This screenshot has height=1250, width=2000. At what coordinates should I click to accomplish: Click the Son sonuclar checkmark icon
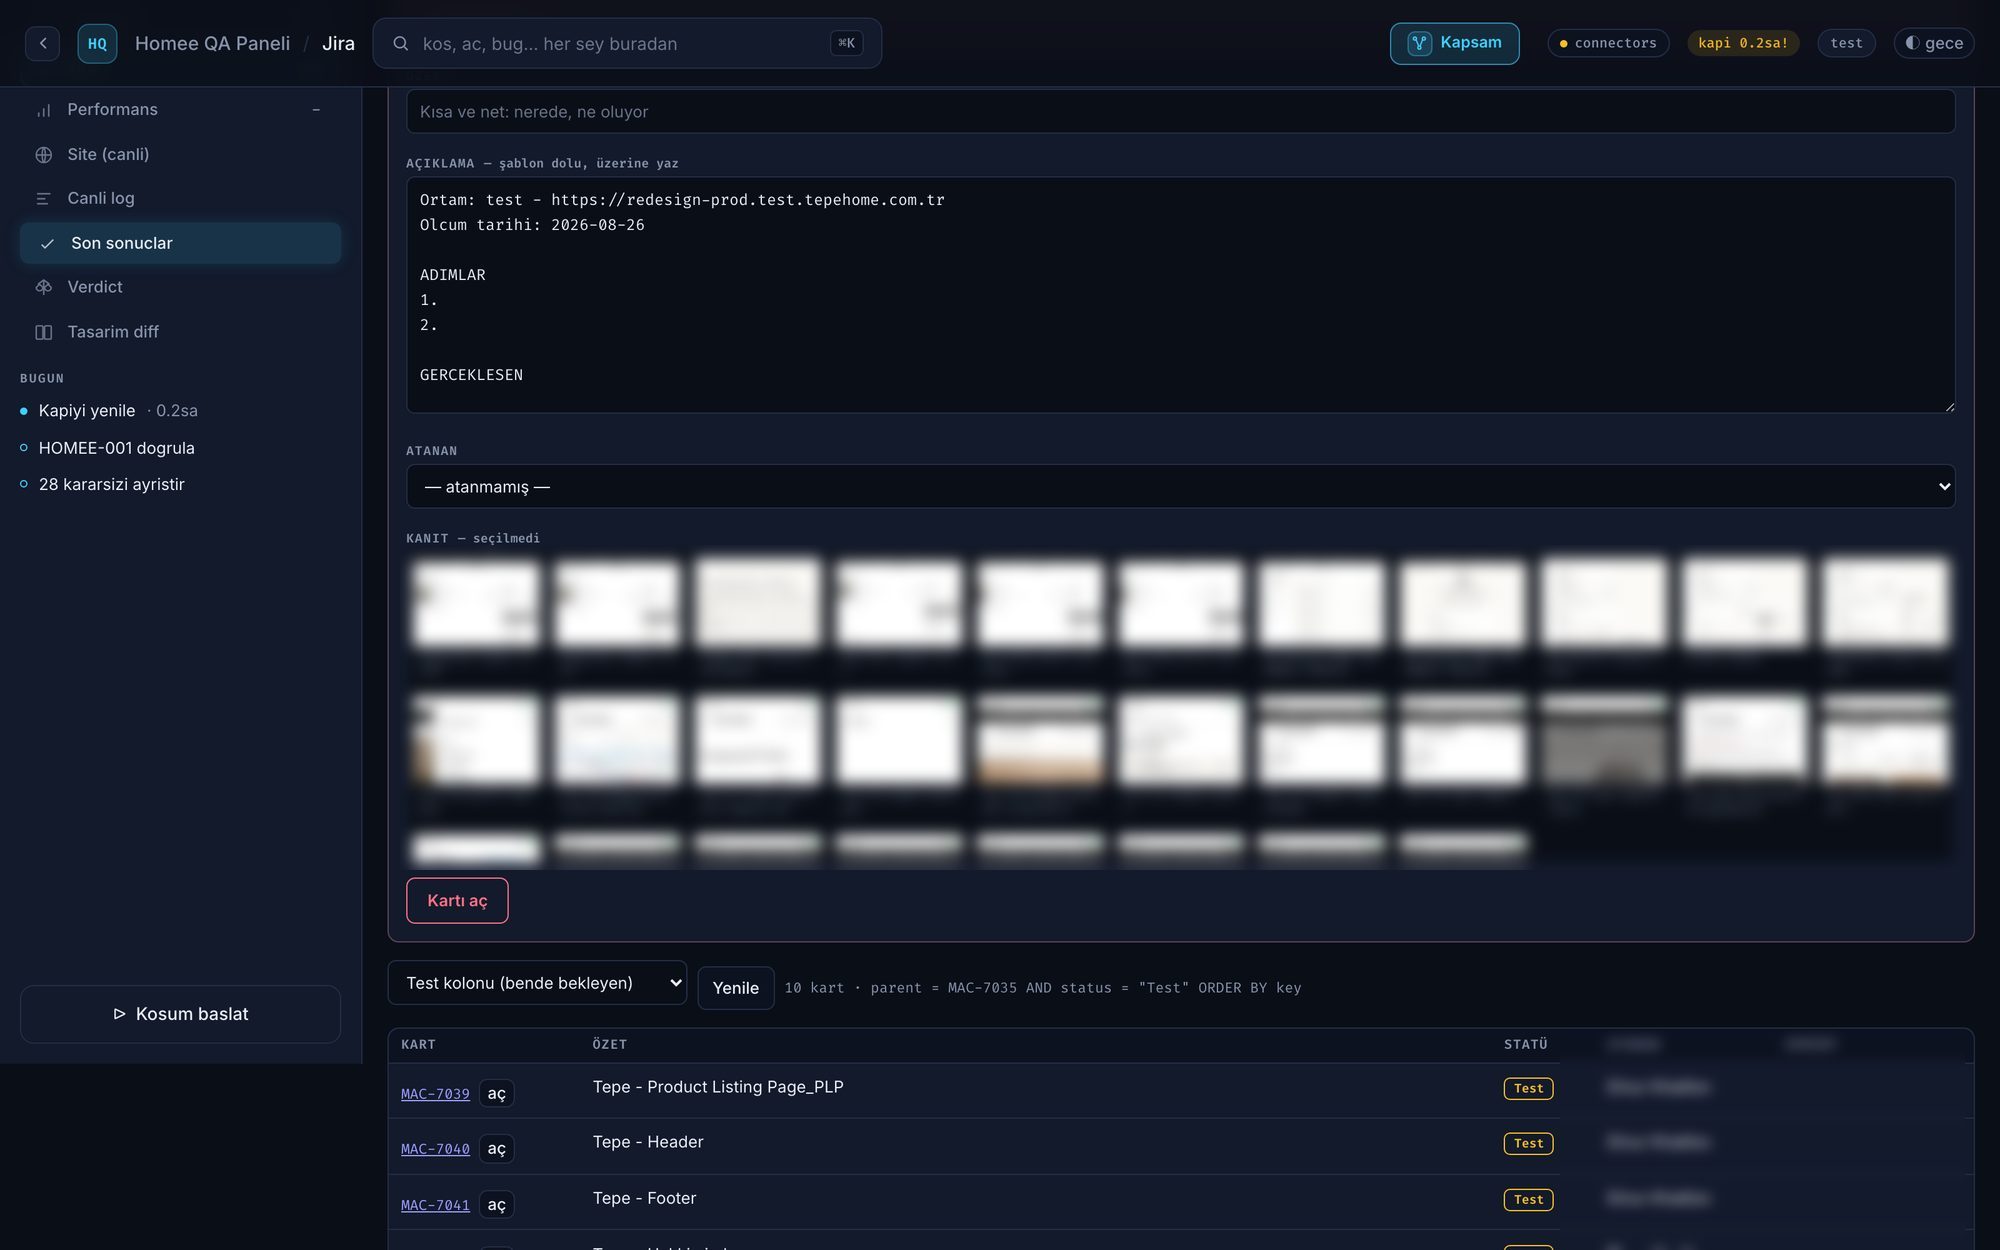[47, 243]
